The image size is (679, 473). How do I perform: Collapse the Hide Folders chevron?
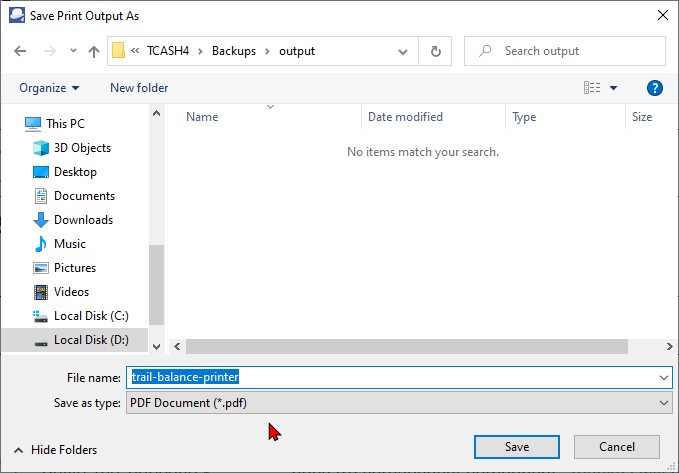pos(18,450)
